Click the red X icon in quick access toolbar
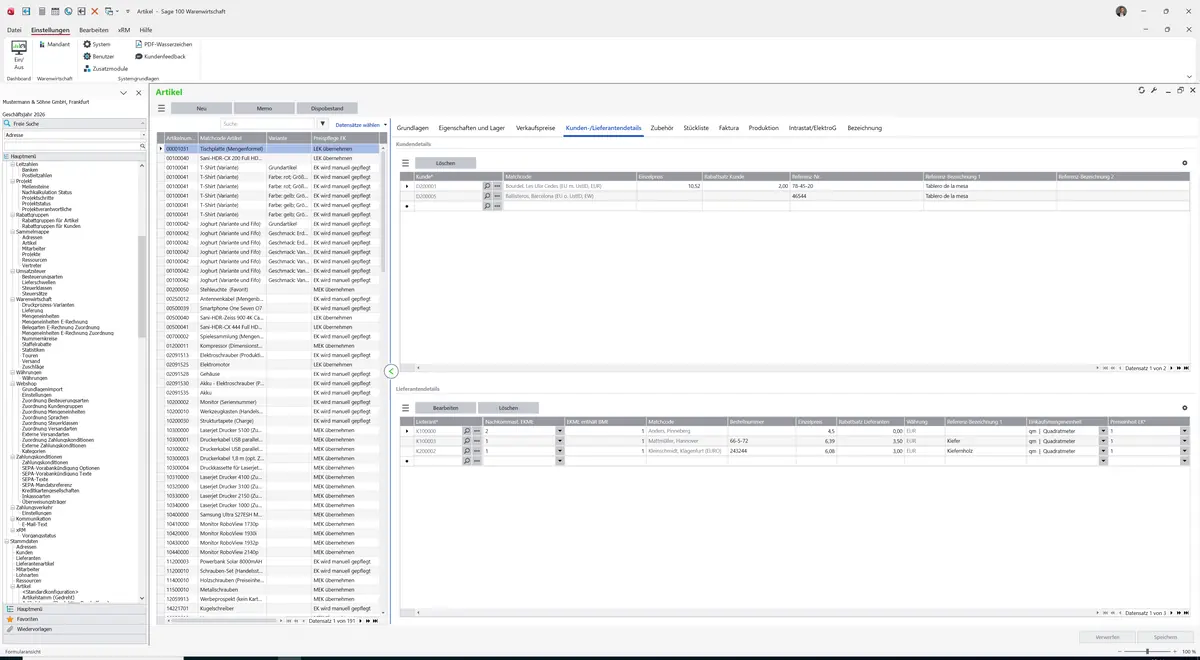 coord(95,10)
